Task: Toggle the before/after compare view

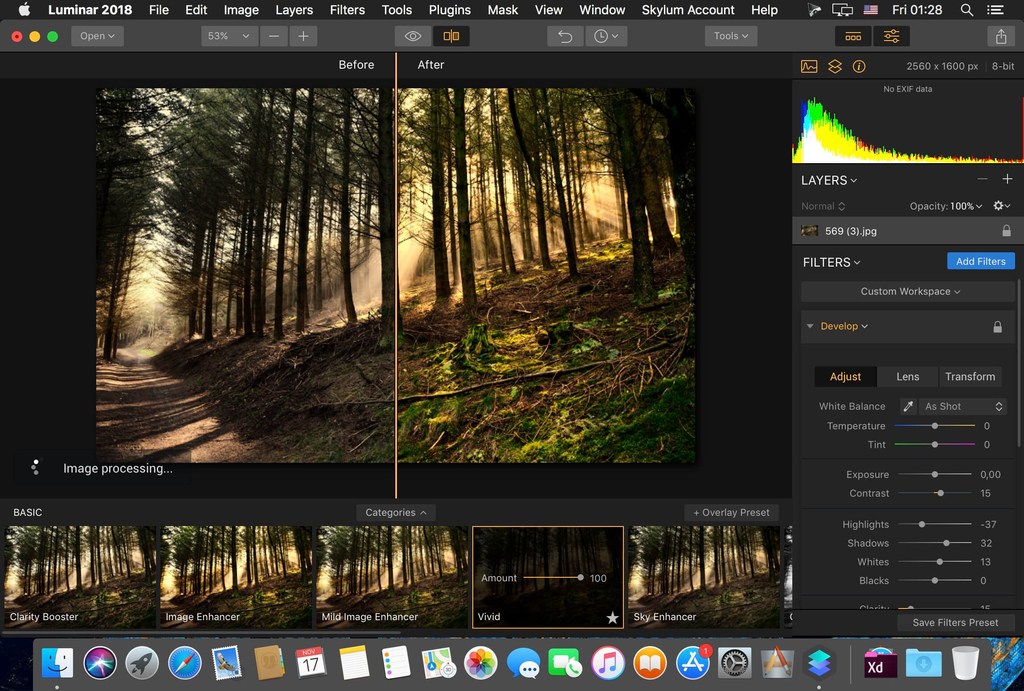Action: [451, 36]
